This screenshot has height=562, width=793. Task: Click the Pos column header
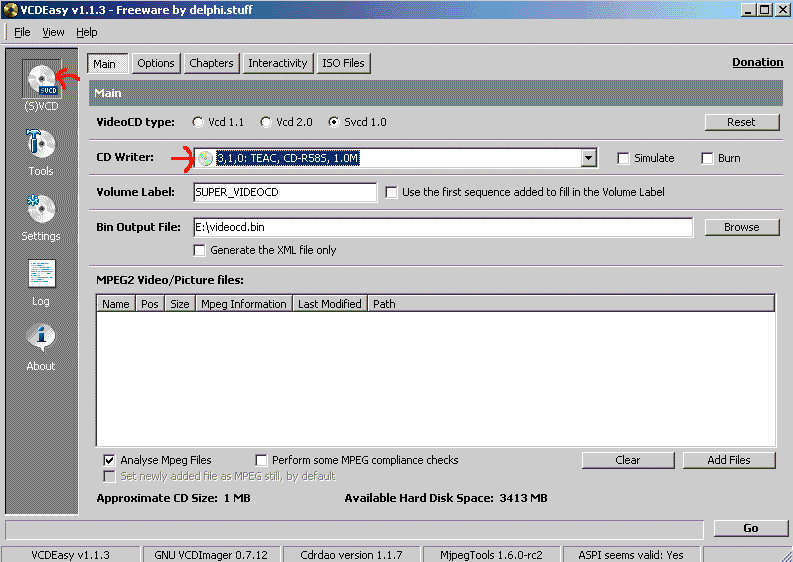coord(150,304)
